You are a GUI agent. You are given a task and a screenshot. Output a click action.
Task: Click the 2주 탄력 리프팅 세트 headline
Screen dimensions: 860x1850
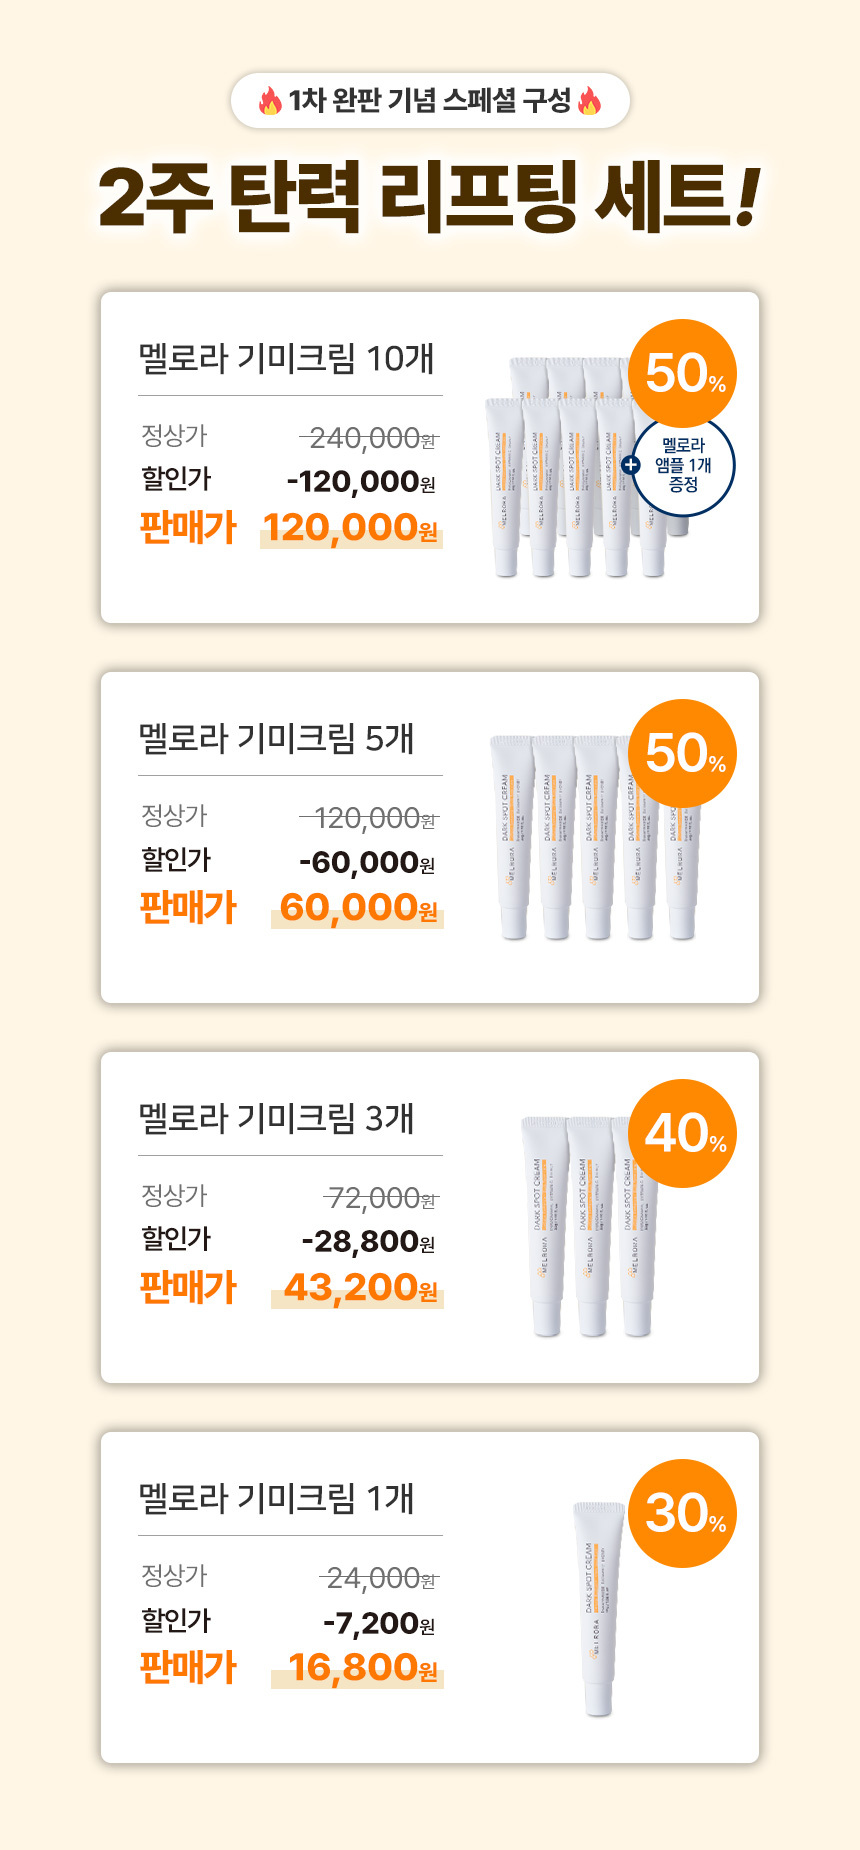coord(430,196)
